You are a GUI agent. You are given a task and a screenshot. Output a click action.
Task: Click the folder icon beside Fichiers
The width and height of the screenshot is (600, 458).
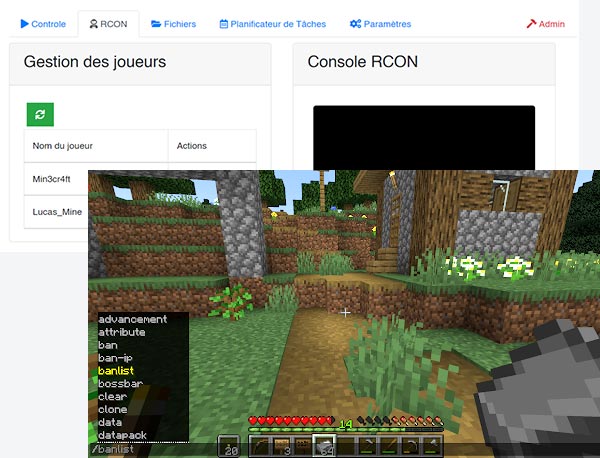pyautogui.click(x=156, y=24)
